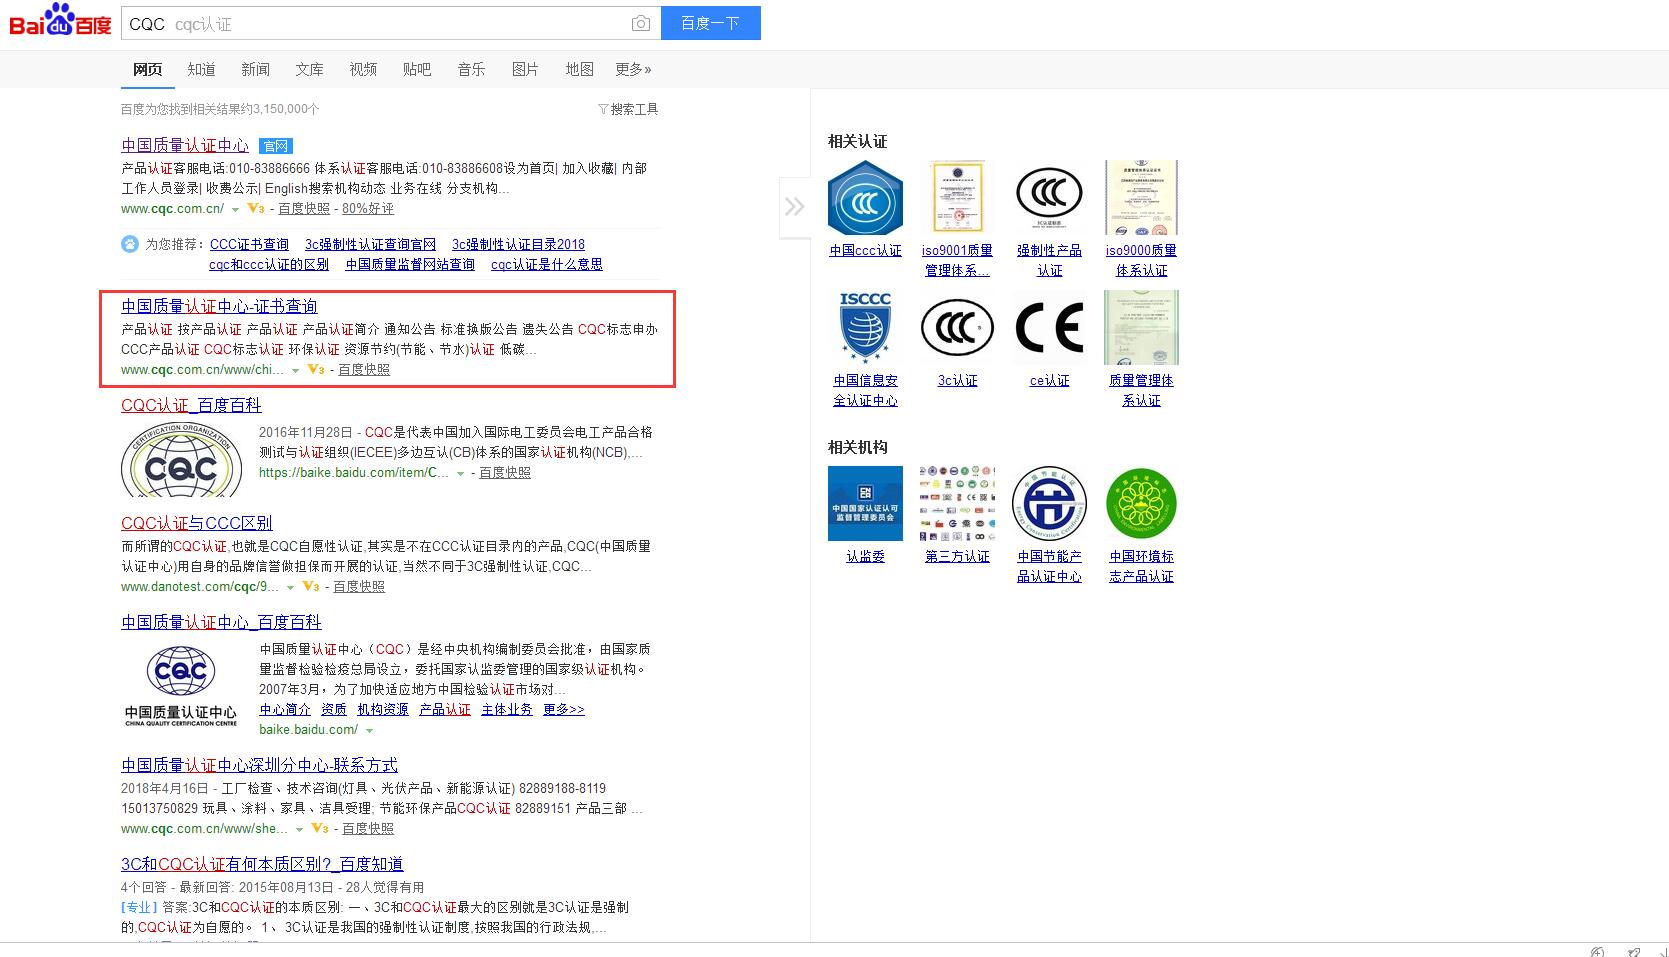Click the paw recommendation icon
Viewport: 1669px width, 957px height.
(x=130, y=244)
